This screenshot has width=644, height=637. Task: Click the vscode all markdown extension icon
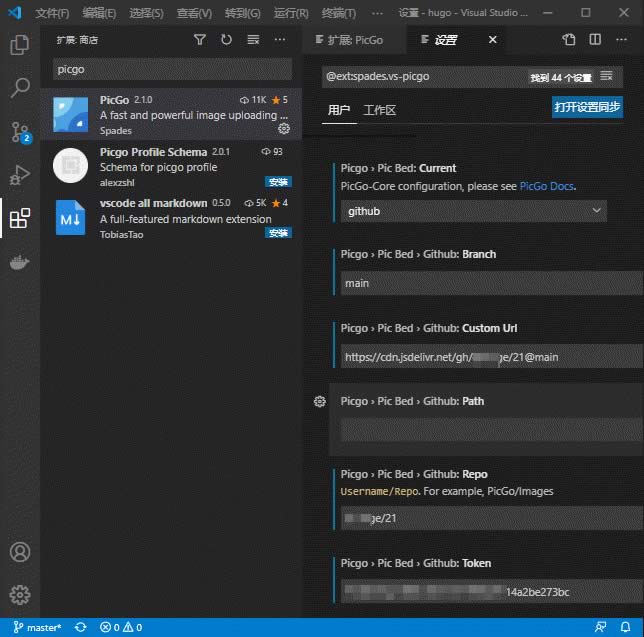(x=70, y=218)
